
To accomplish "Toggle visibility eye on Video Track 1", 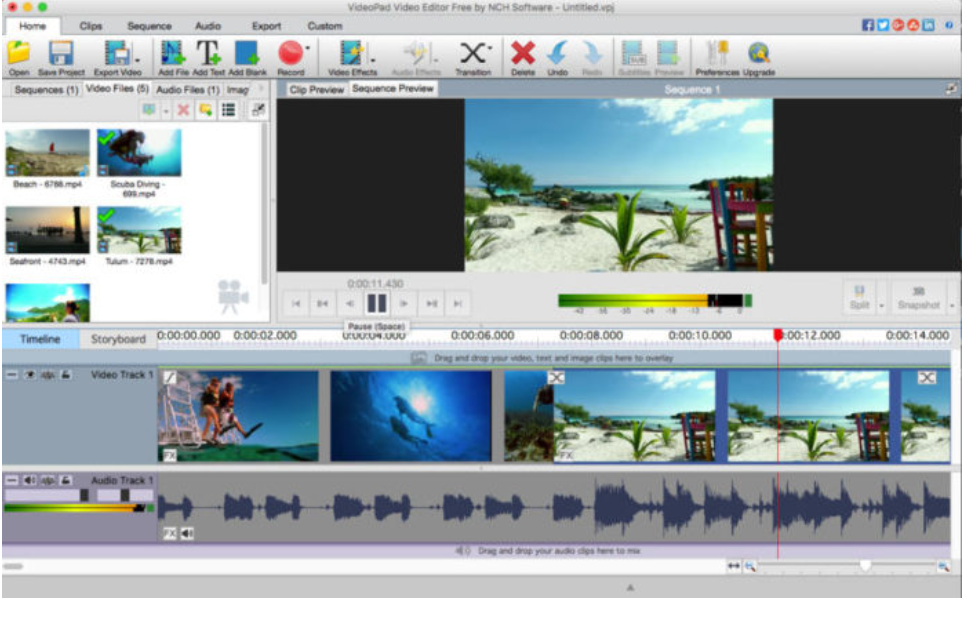I will point(30,375).
